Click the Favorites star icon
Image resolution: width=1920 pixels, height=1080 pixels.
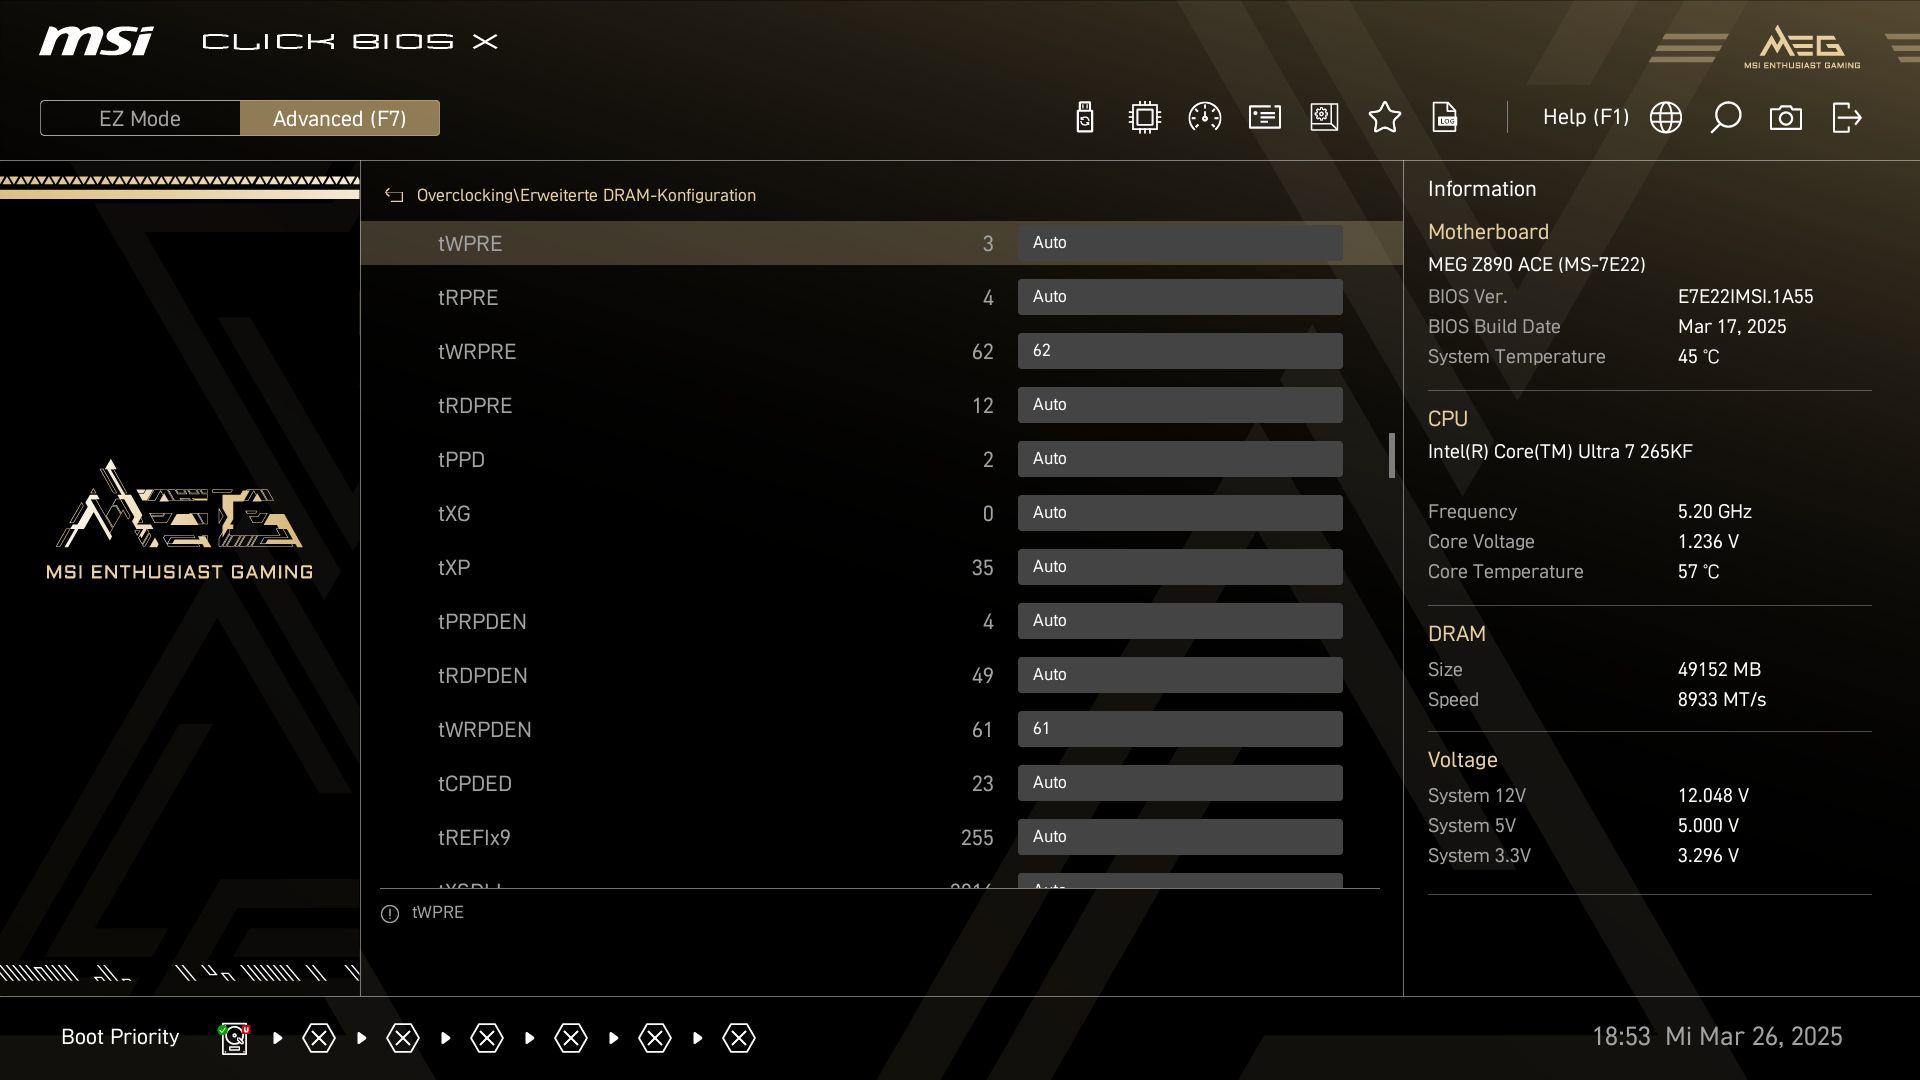pyautogui.click(x=1384, y=118)
